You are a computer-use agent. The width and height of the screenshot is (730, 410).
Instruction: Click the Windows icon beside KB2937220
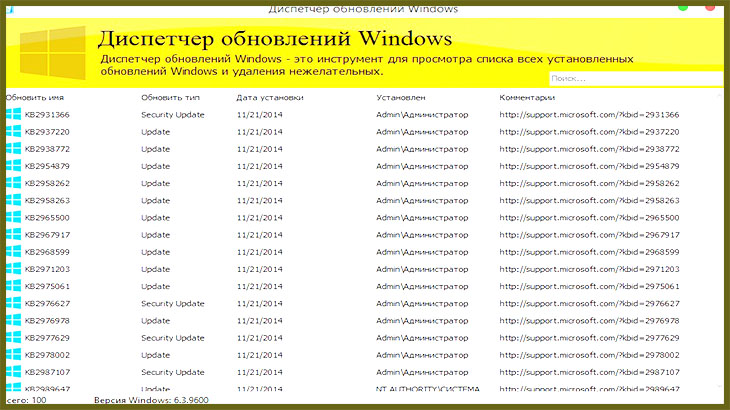click(14, 131)
